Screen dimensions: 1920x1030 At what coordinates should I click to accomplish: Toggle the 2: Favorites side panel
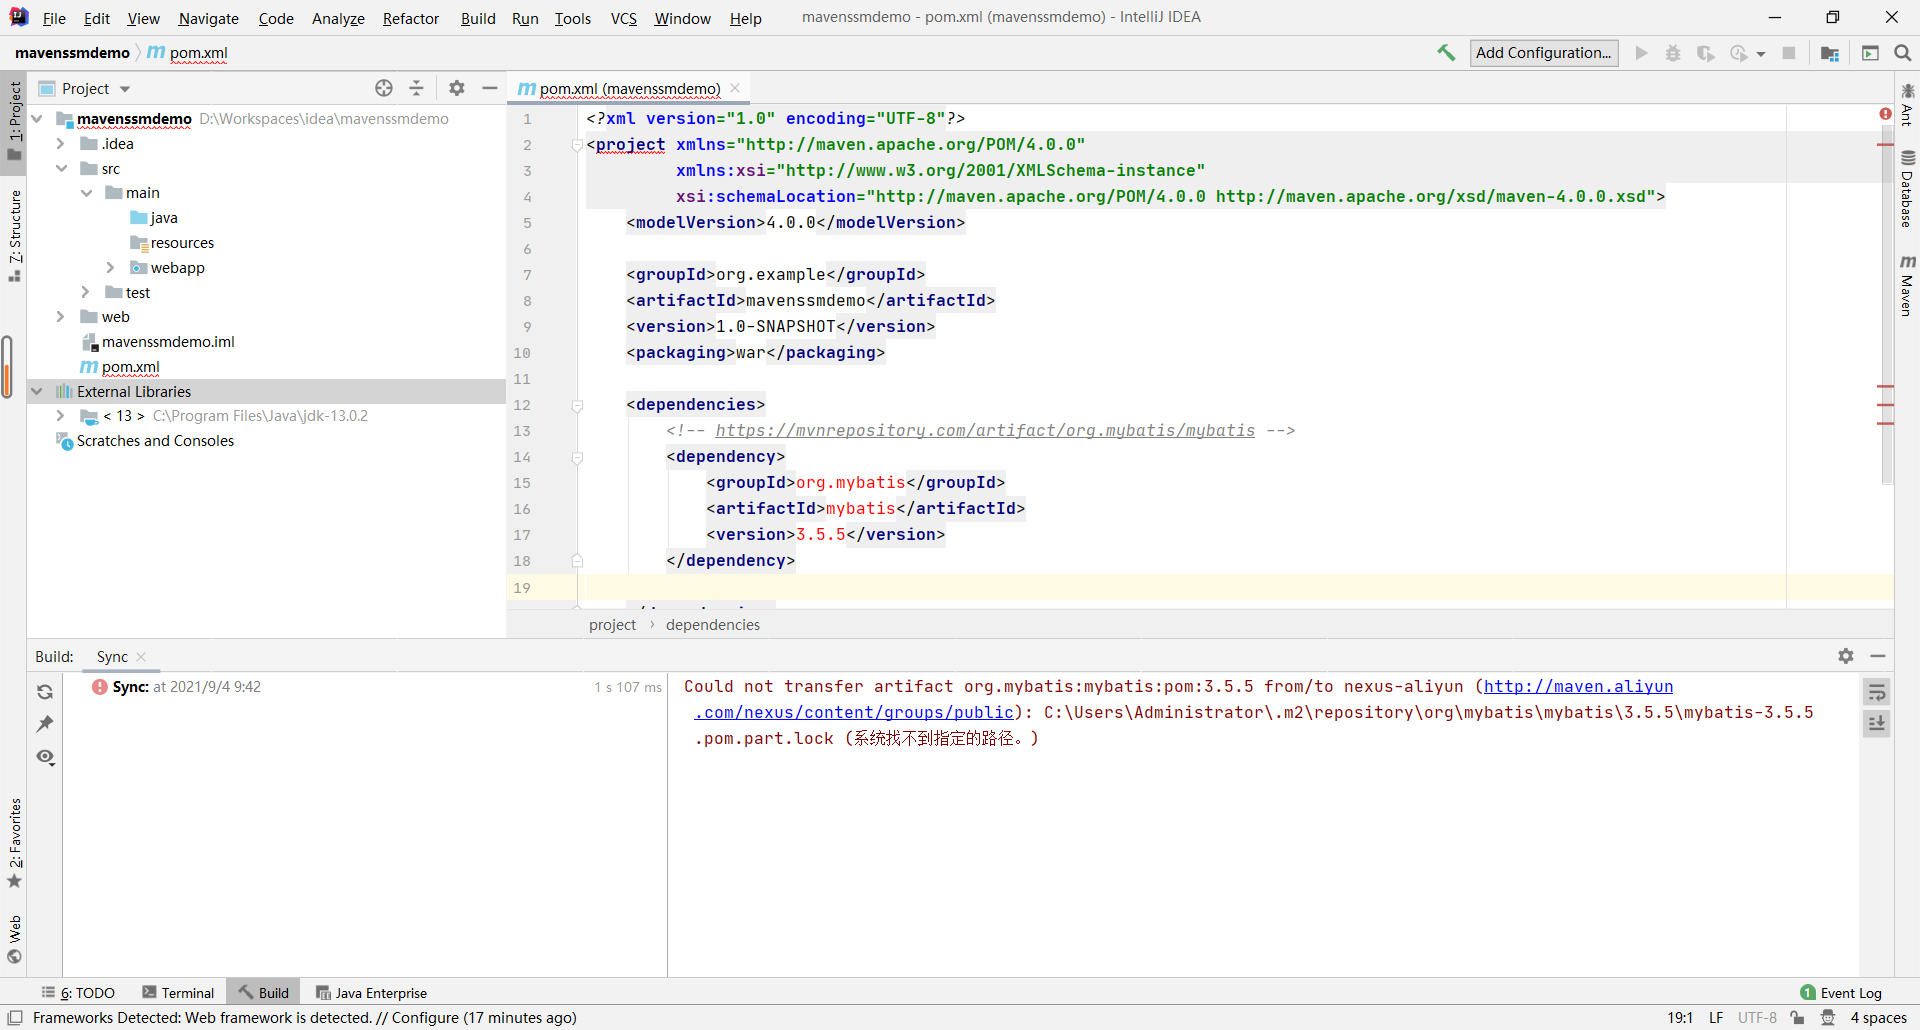(14, 843)
